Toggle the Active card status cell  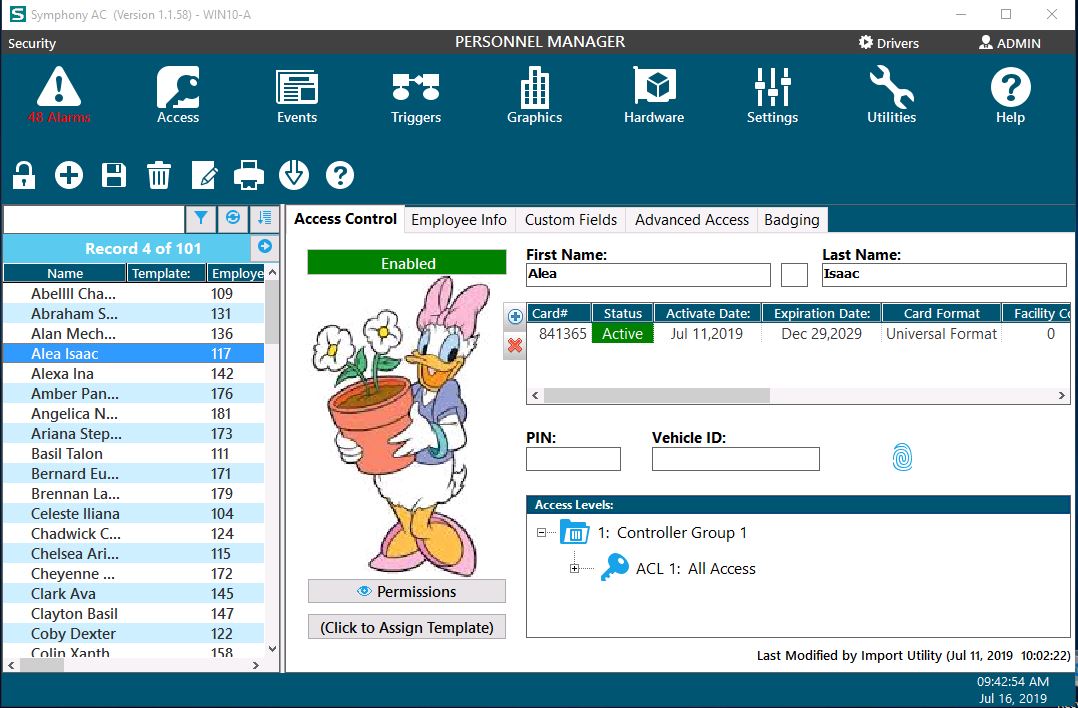[x=622, y=334]
